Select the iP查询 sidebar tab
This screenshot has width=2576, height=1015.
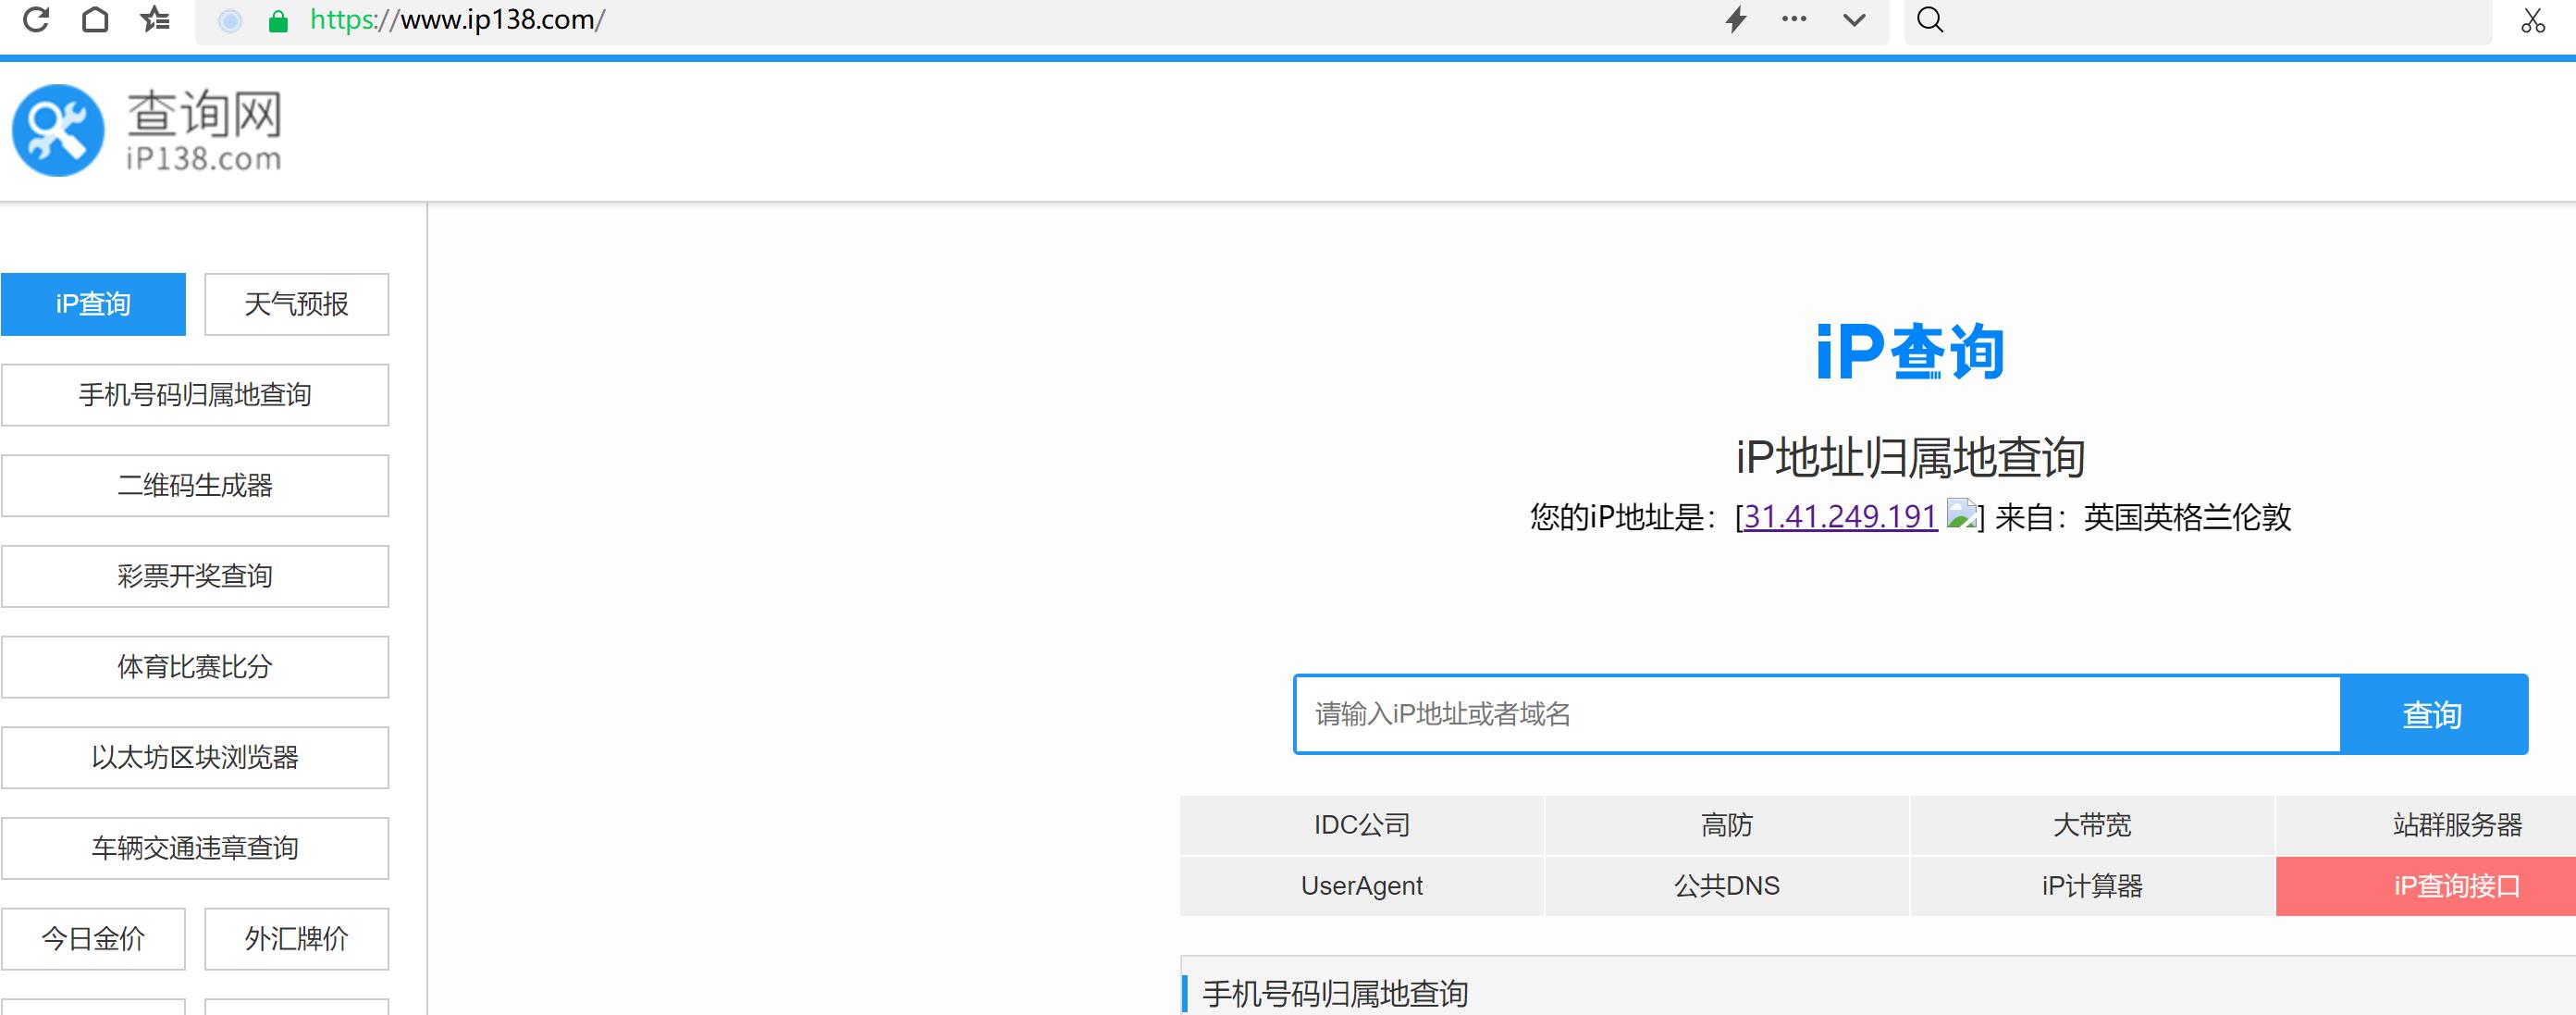point(93,304)
